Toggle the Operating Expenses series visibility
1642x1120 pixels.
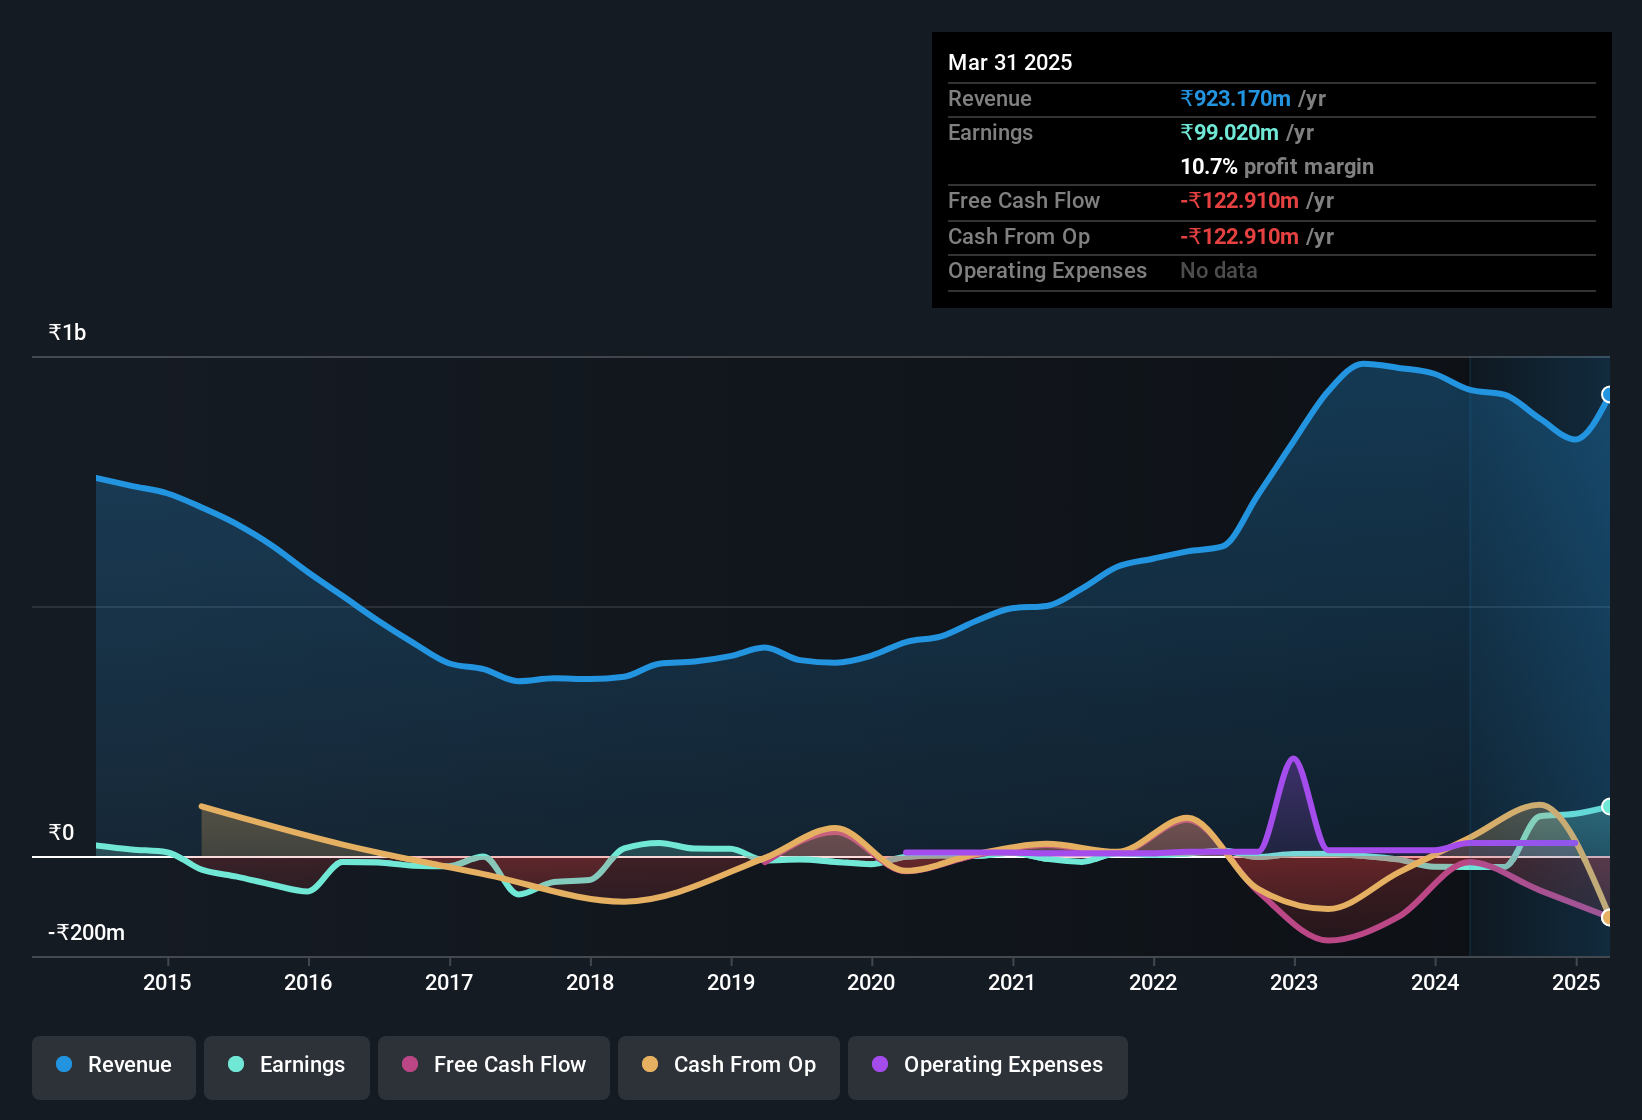point(987,1066)
